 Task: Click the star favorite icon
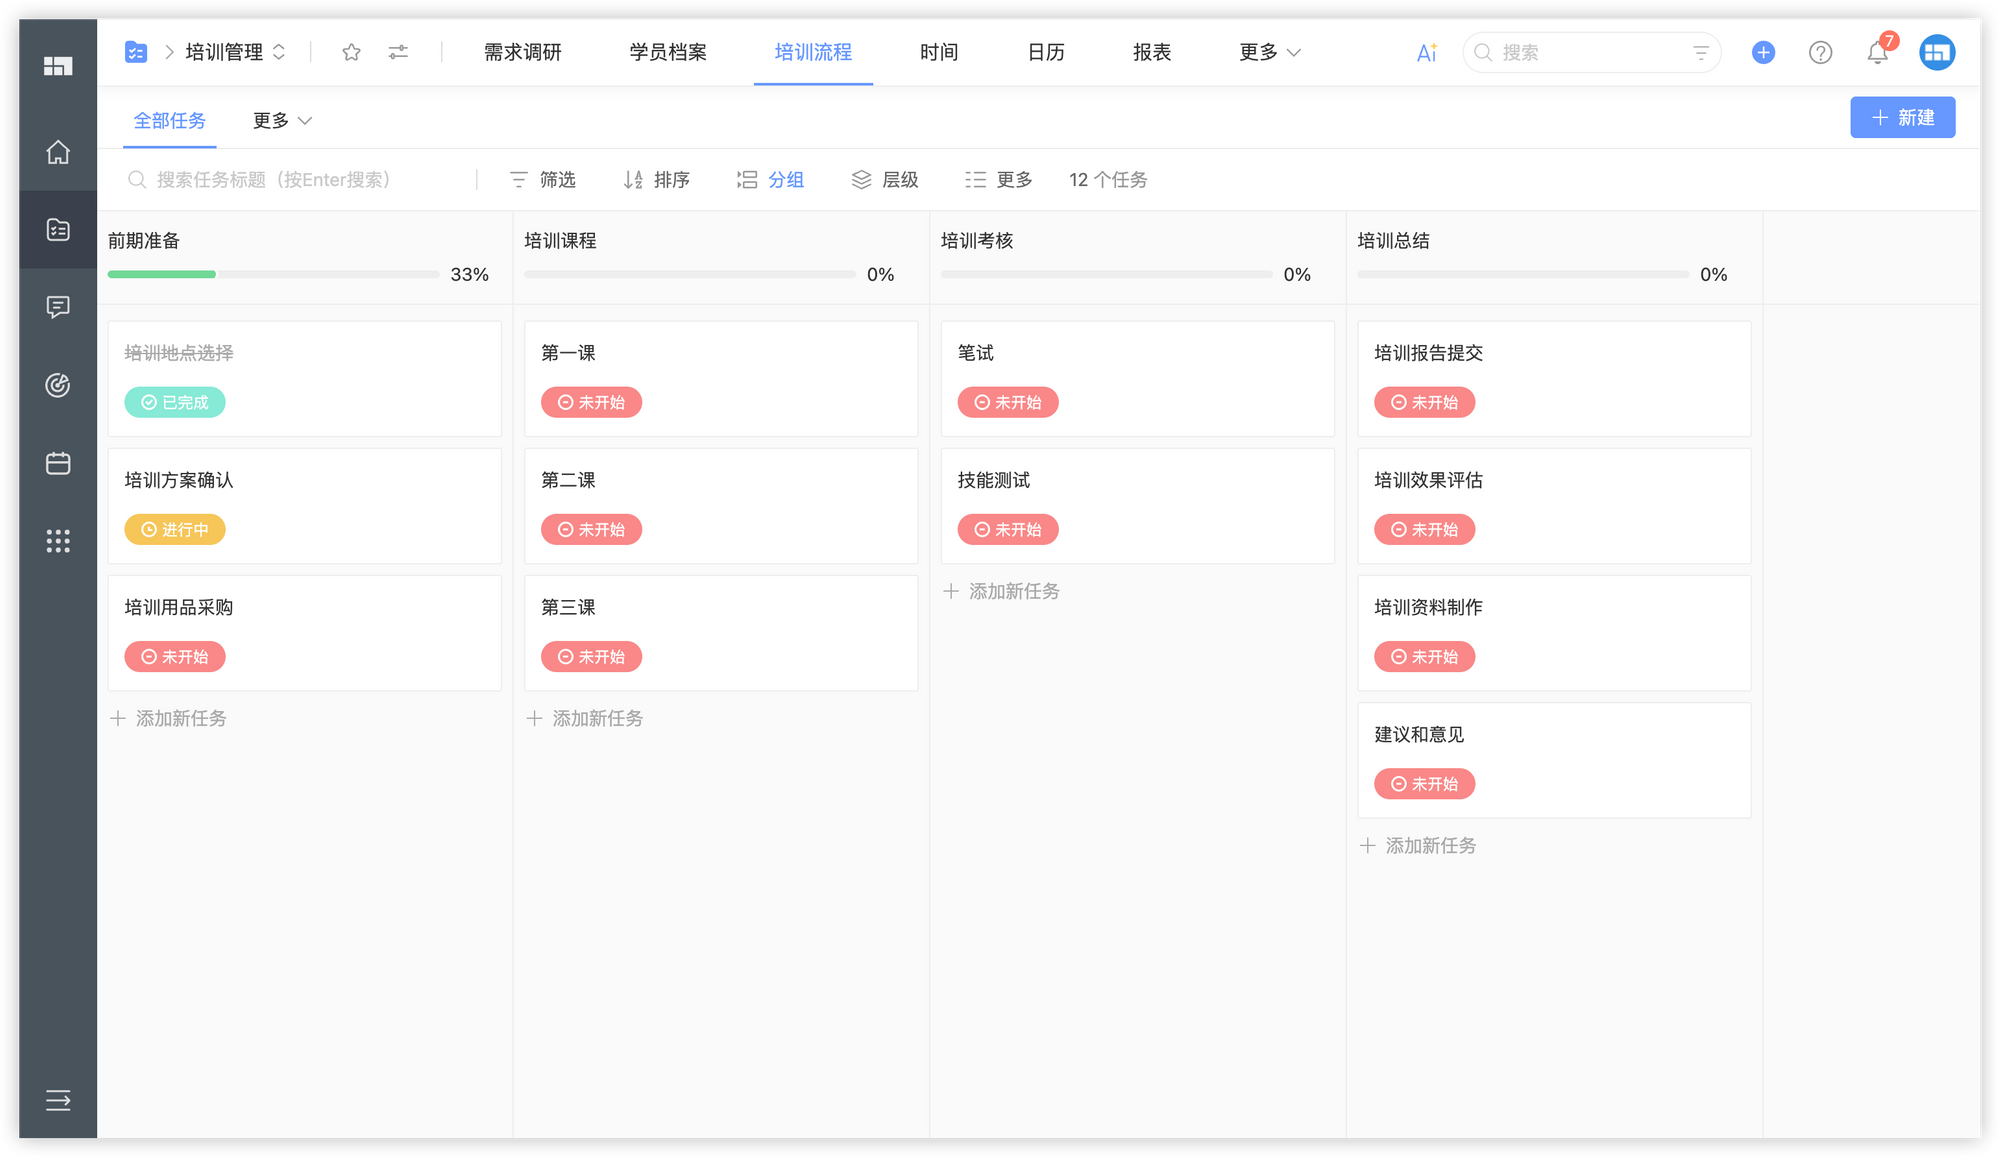pyautogui.click(x=351, y=52)
